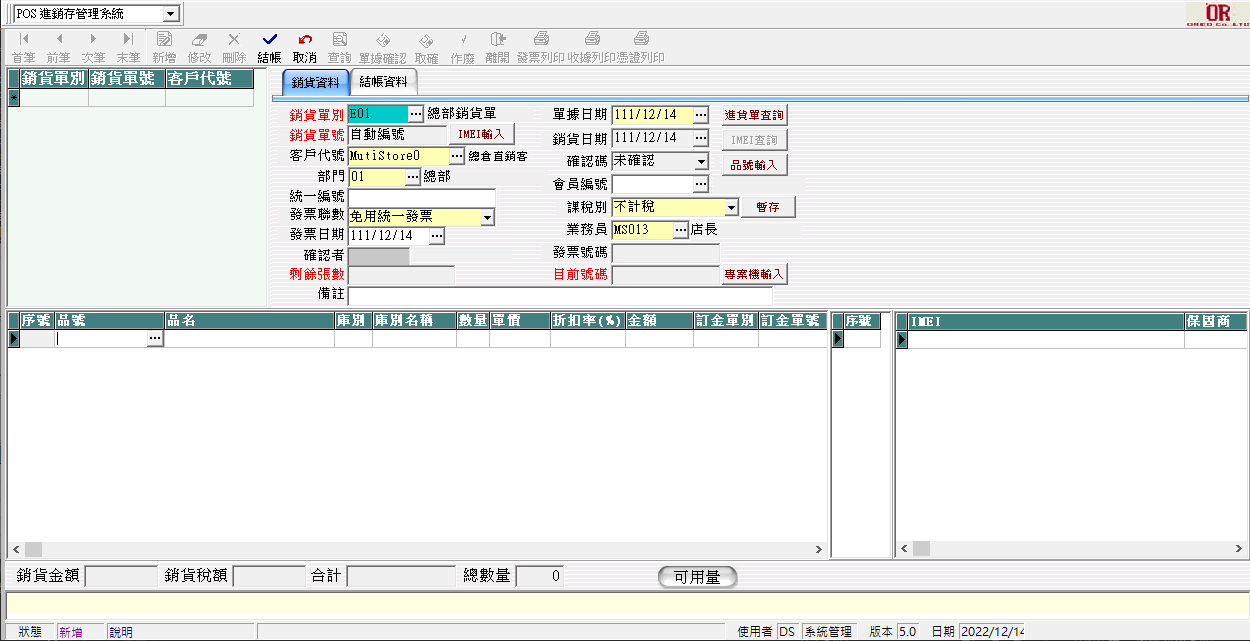
Task: Jump to last record with 末筆
Action: pos(128,40)
